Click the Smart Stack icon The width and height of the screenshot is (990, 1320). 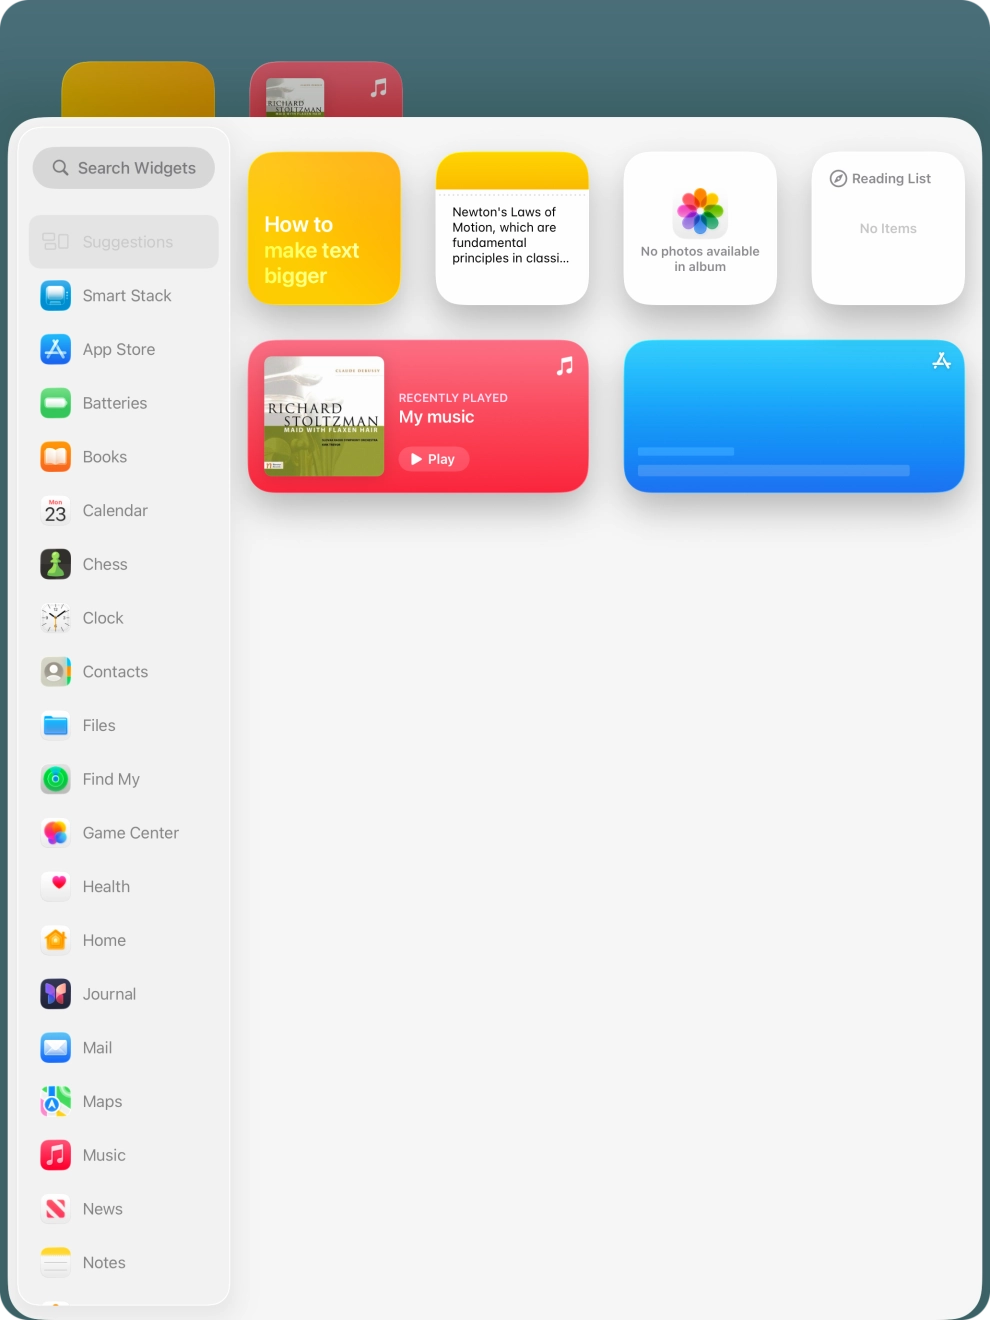coord(56,296)
